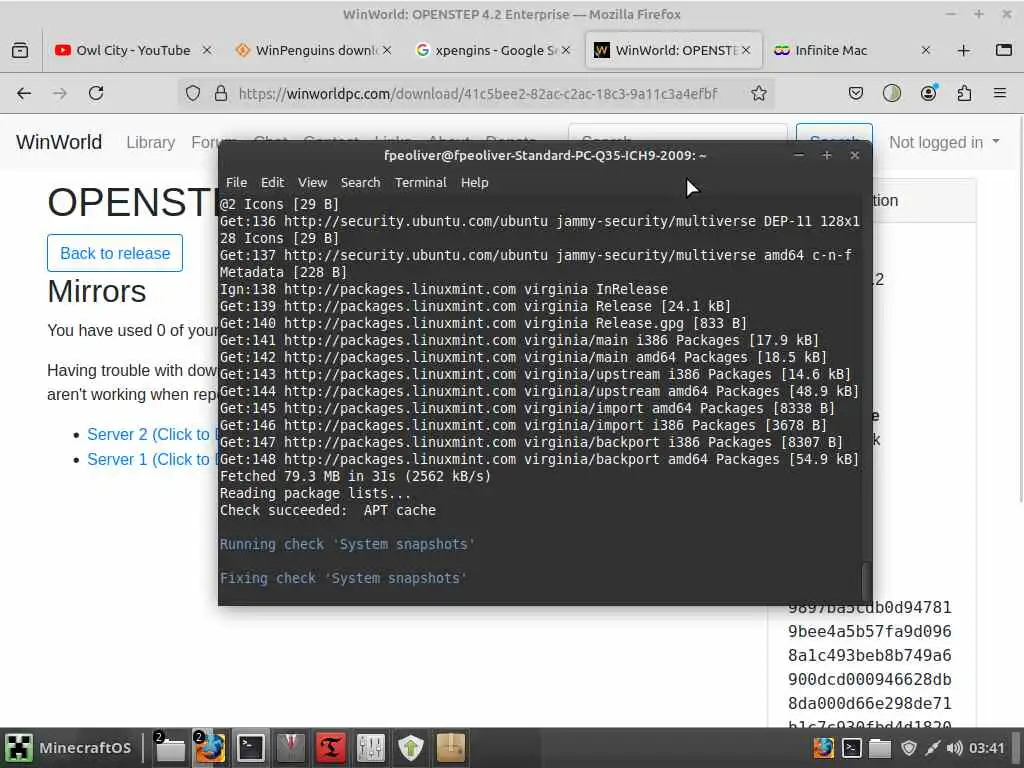Click the dark mode extension icon
This screenshot has height=768, width=1024.
point(891,93)
